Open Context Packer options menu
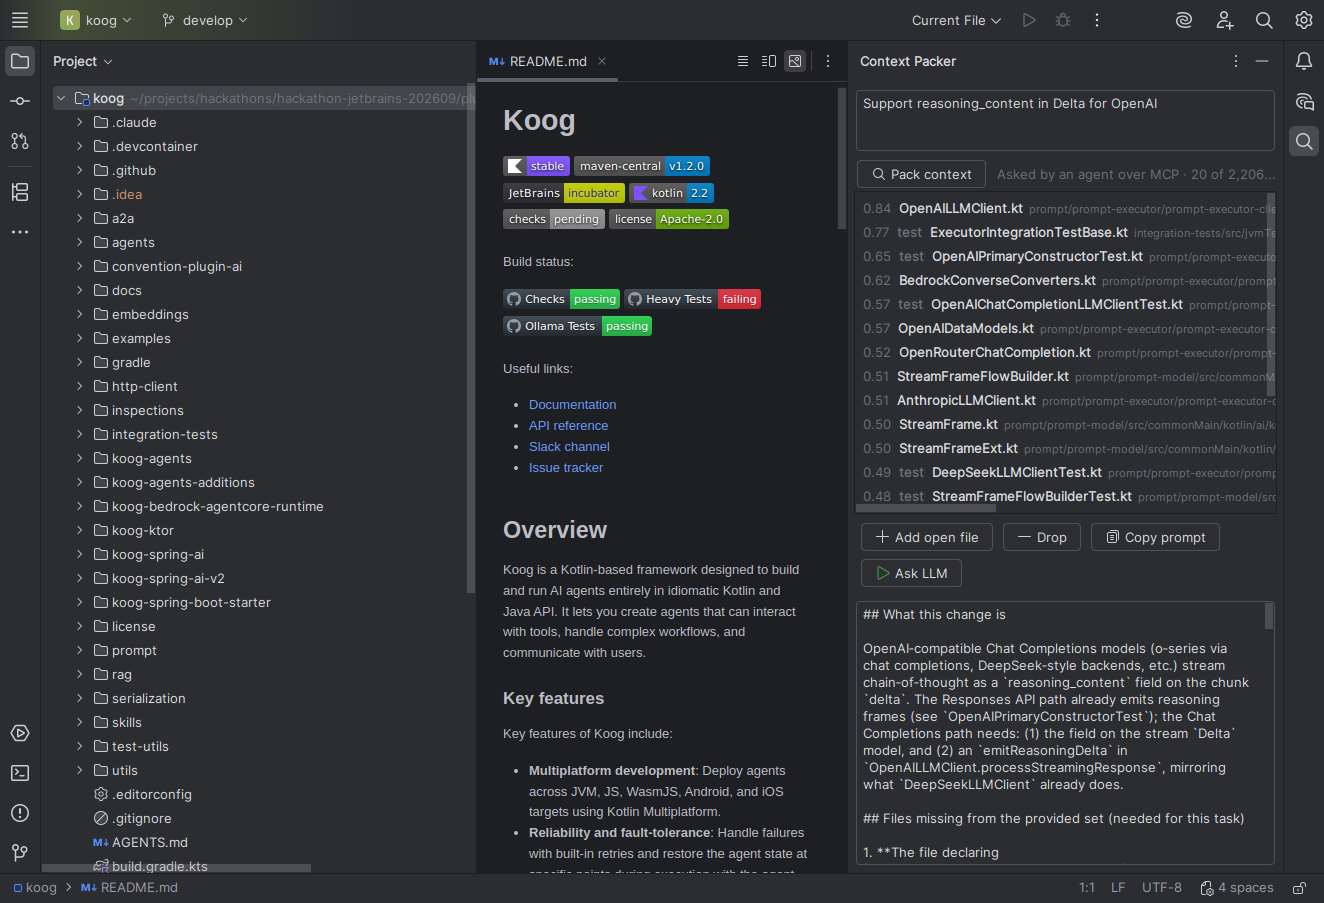The width and height of the screenshot is (1324, 903). 1236,61
